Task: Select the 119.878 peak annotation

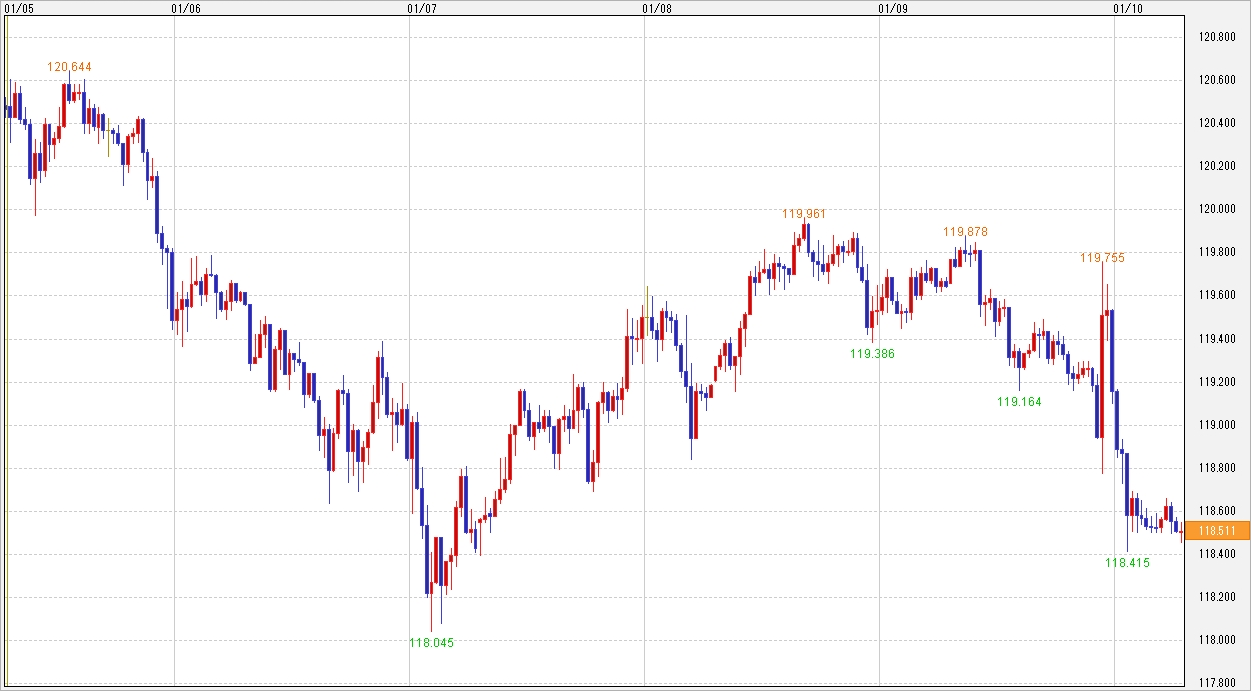Action: point(965,232)
